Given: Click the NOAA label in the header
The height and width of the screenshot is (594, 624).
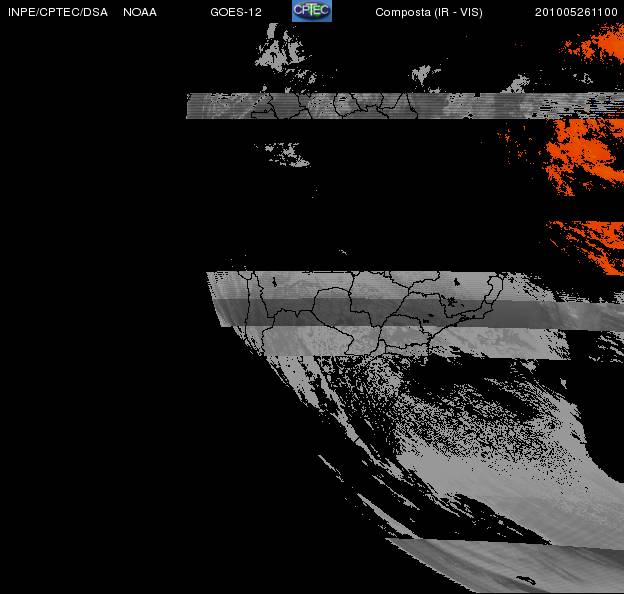Looking at the screenshot, I should coord(140,12).
